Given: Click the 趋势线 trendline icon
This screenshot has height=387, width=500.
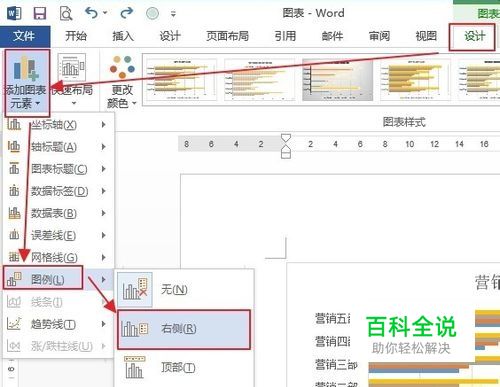Looking at the screenshot, I should click(x=14, y=323).
